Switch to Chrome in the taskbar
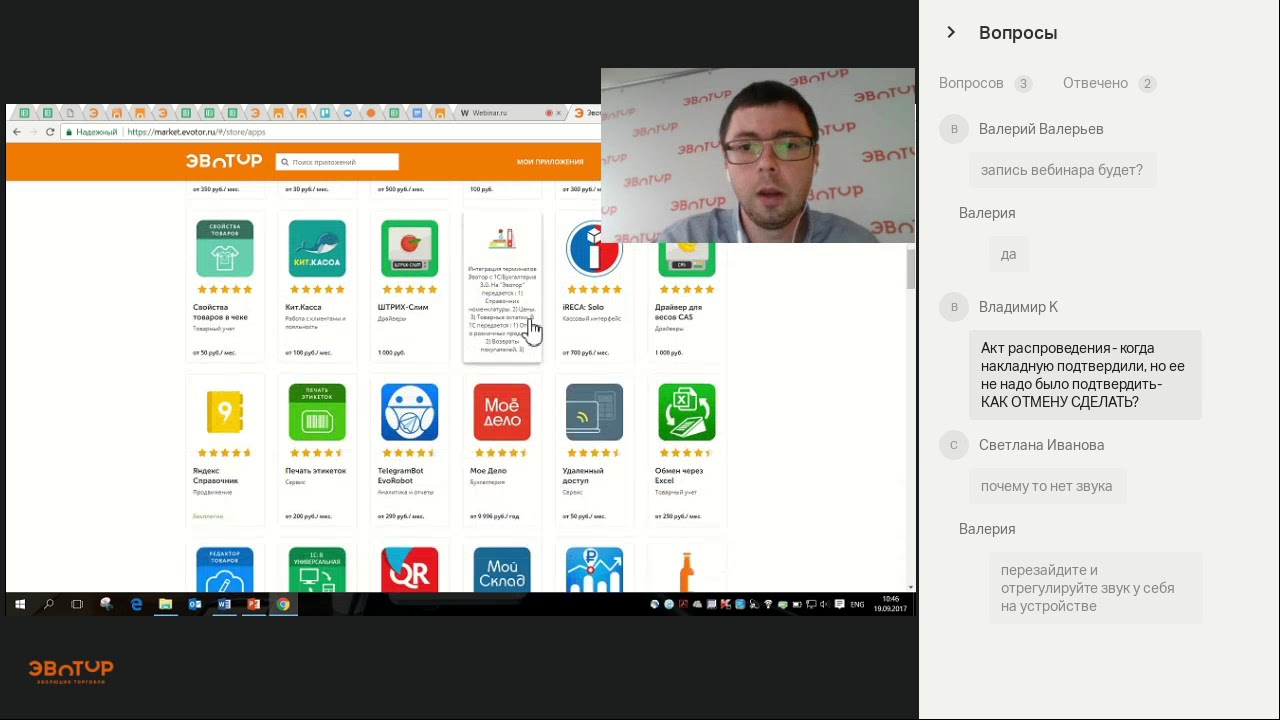Image resolution: width=1280 pixels, height=720 pixels. (283, 604)
